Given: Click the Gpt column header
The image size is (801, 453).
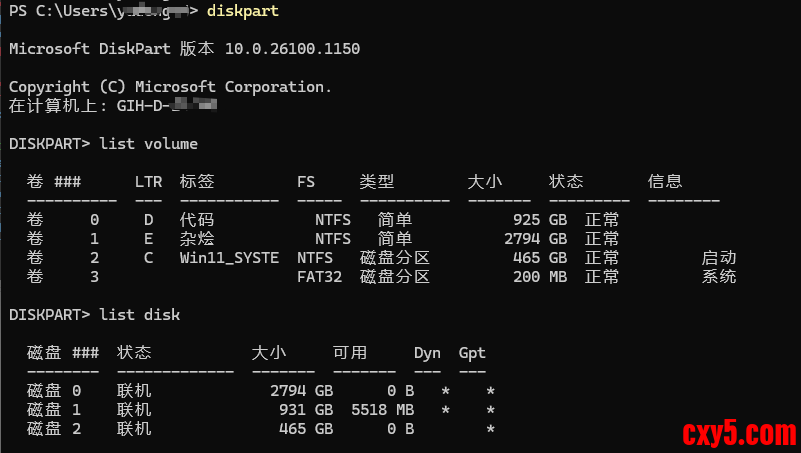Looking at the screenshot, I should (472, 353).
